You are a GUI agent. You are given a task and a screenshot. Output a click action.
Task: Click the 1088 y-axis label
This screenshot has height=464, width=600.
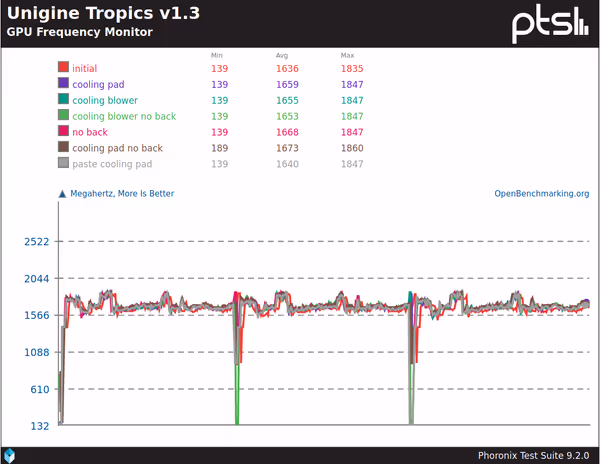pyautogui.click(x=37, y=352)
